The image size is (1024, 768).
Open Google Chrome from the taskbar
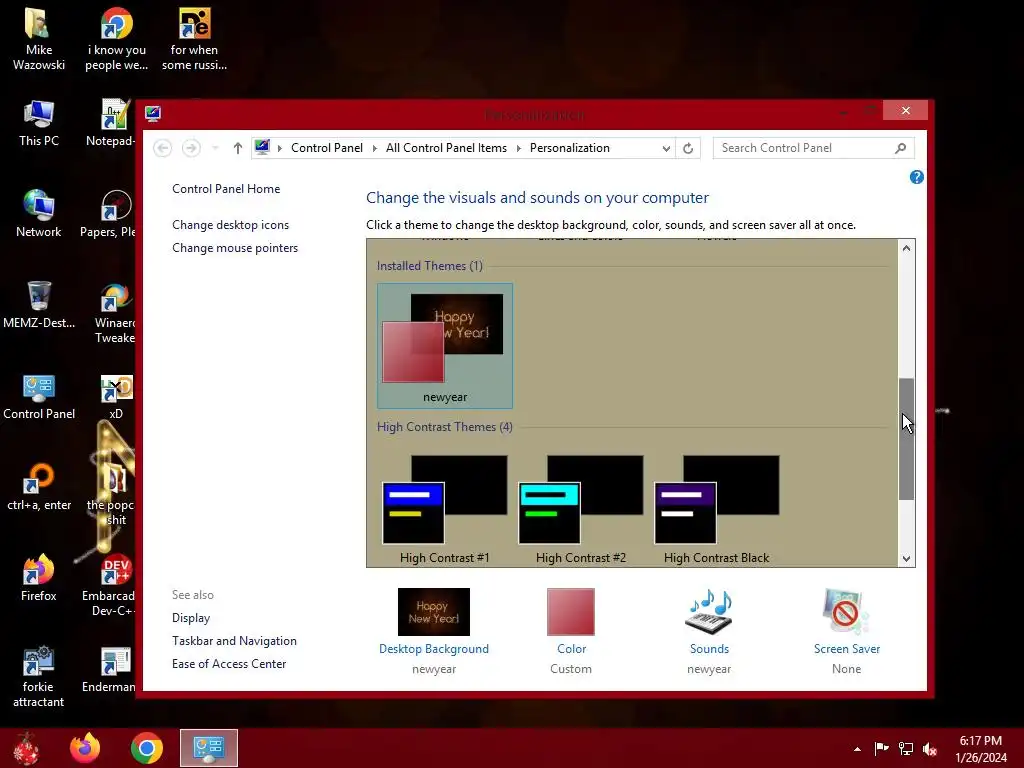pyautogui.click(x=146, y=748)
